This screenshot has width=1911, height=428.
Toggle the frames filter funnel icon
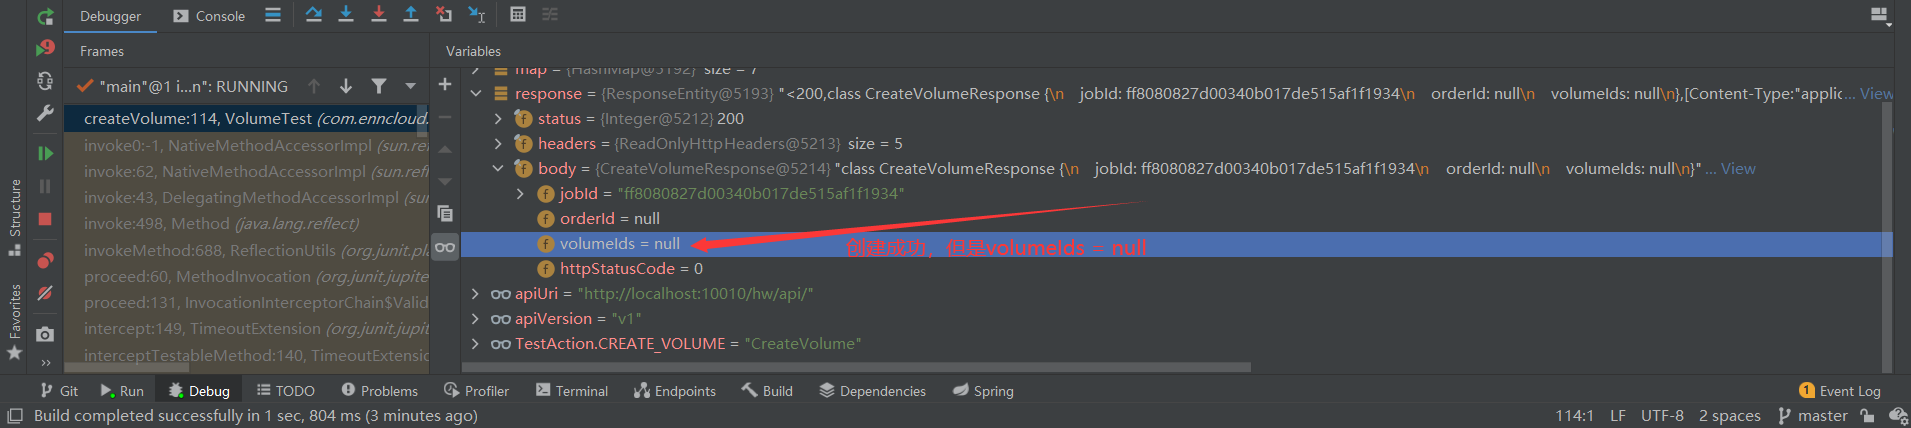coord(379,86)
